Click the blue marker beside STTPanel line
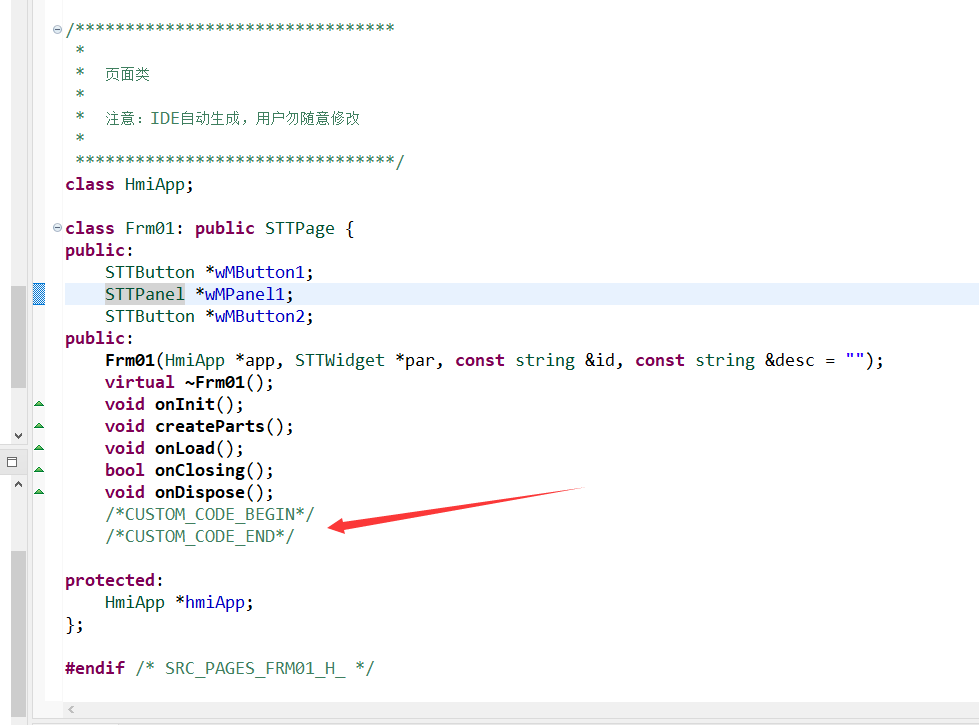979x725 pixels. pos(39,293)
